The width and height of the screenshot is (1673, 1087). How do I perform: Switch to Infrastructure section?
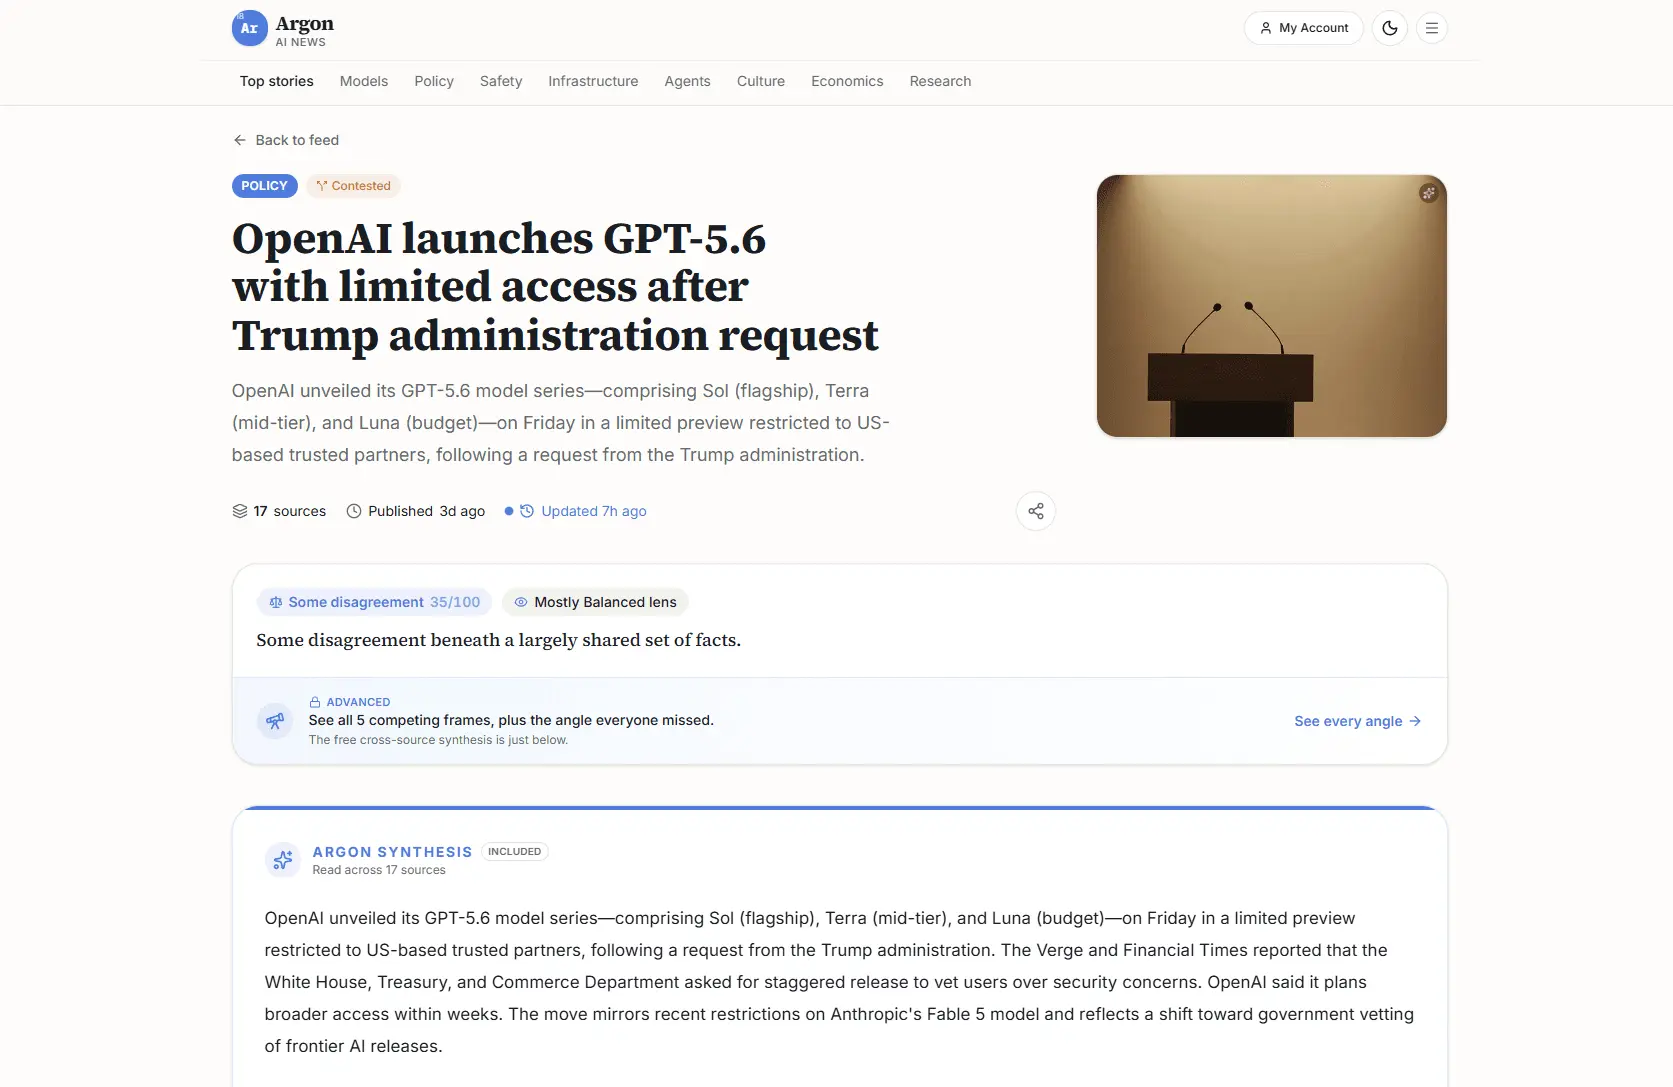[593, 81]
